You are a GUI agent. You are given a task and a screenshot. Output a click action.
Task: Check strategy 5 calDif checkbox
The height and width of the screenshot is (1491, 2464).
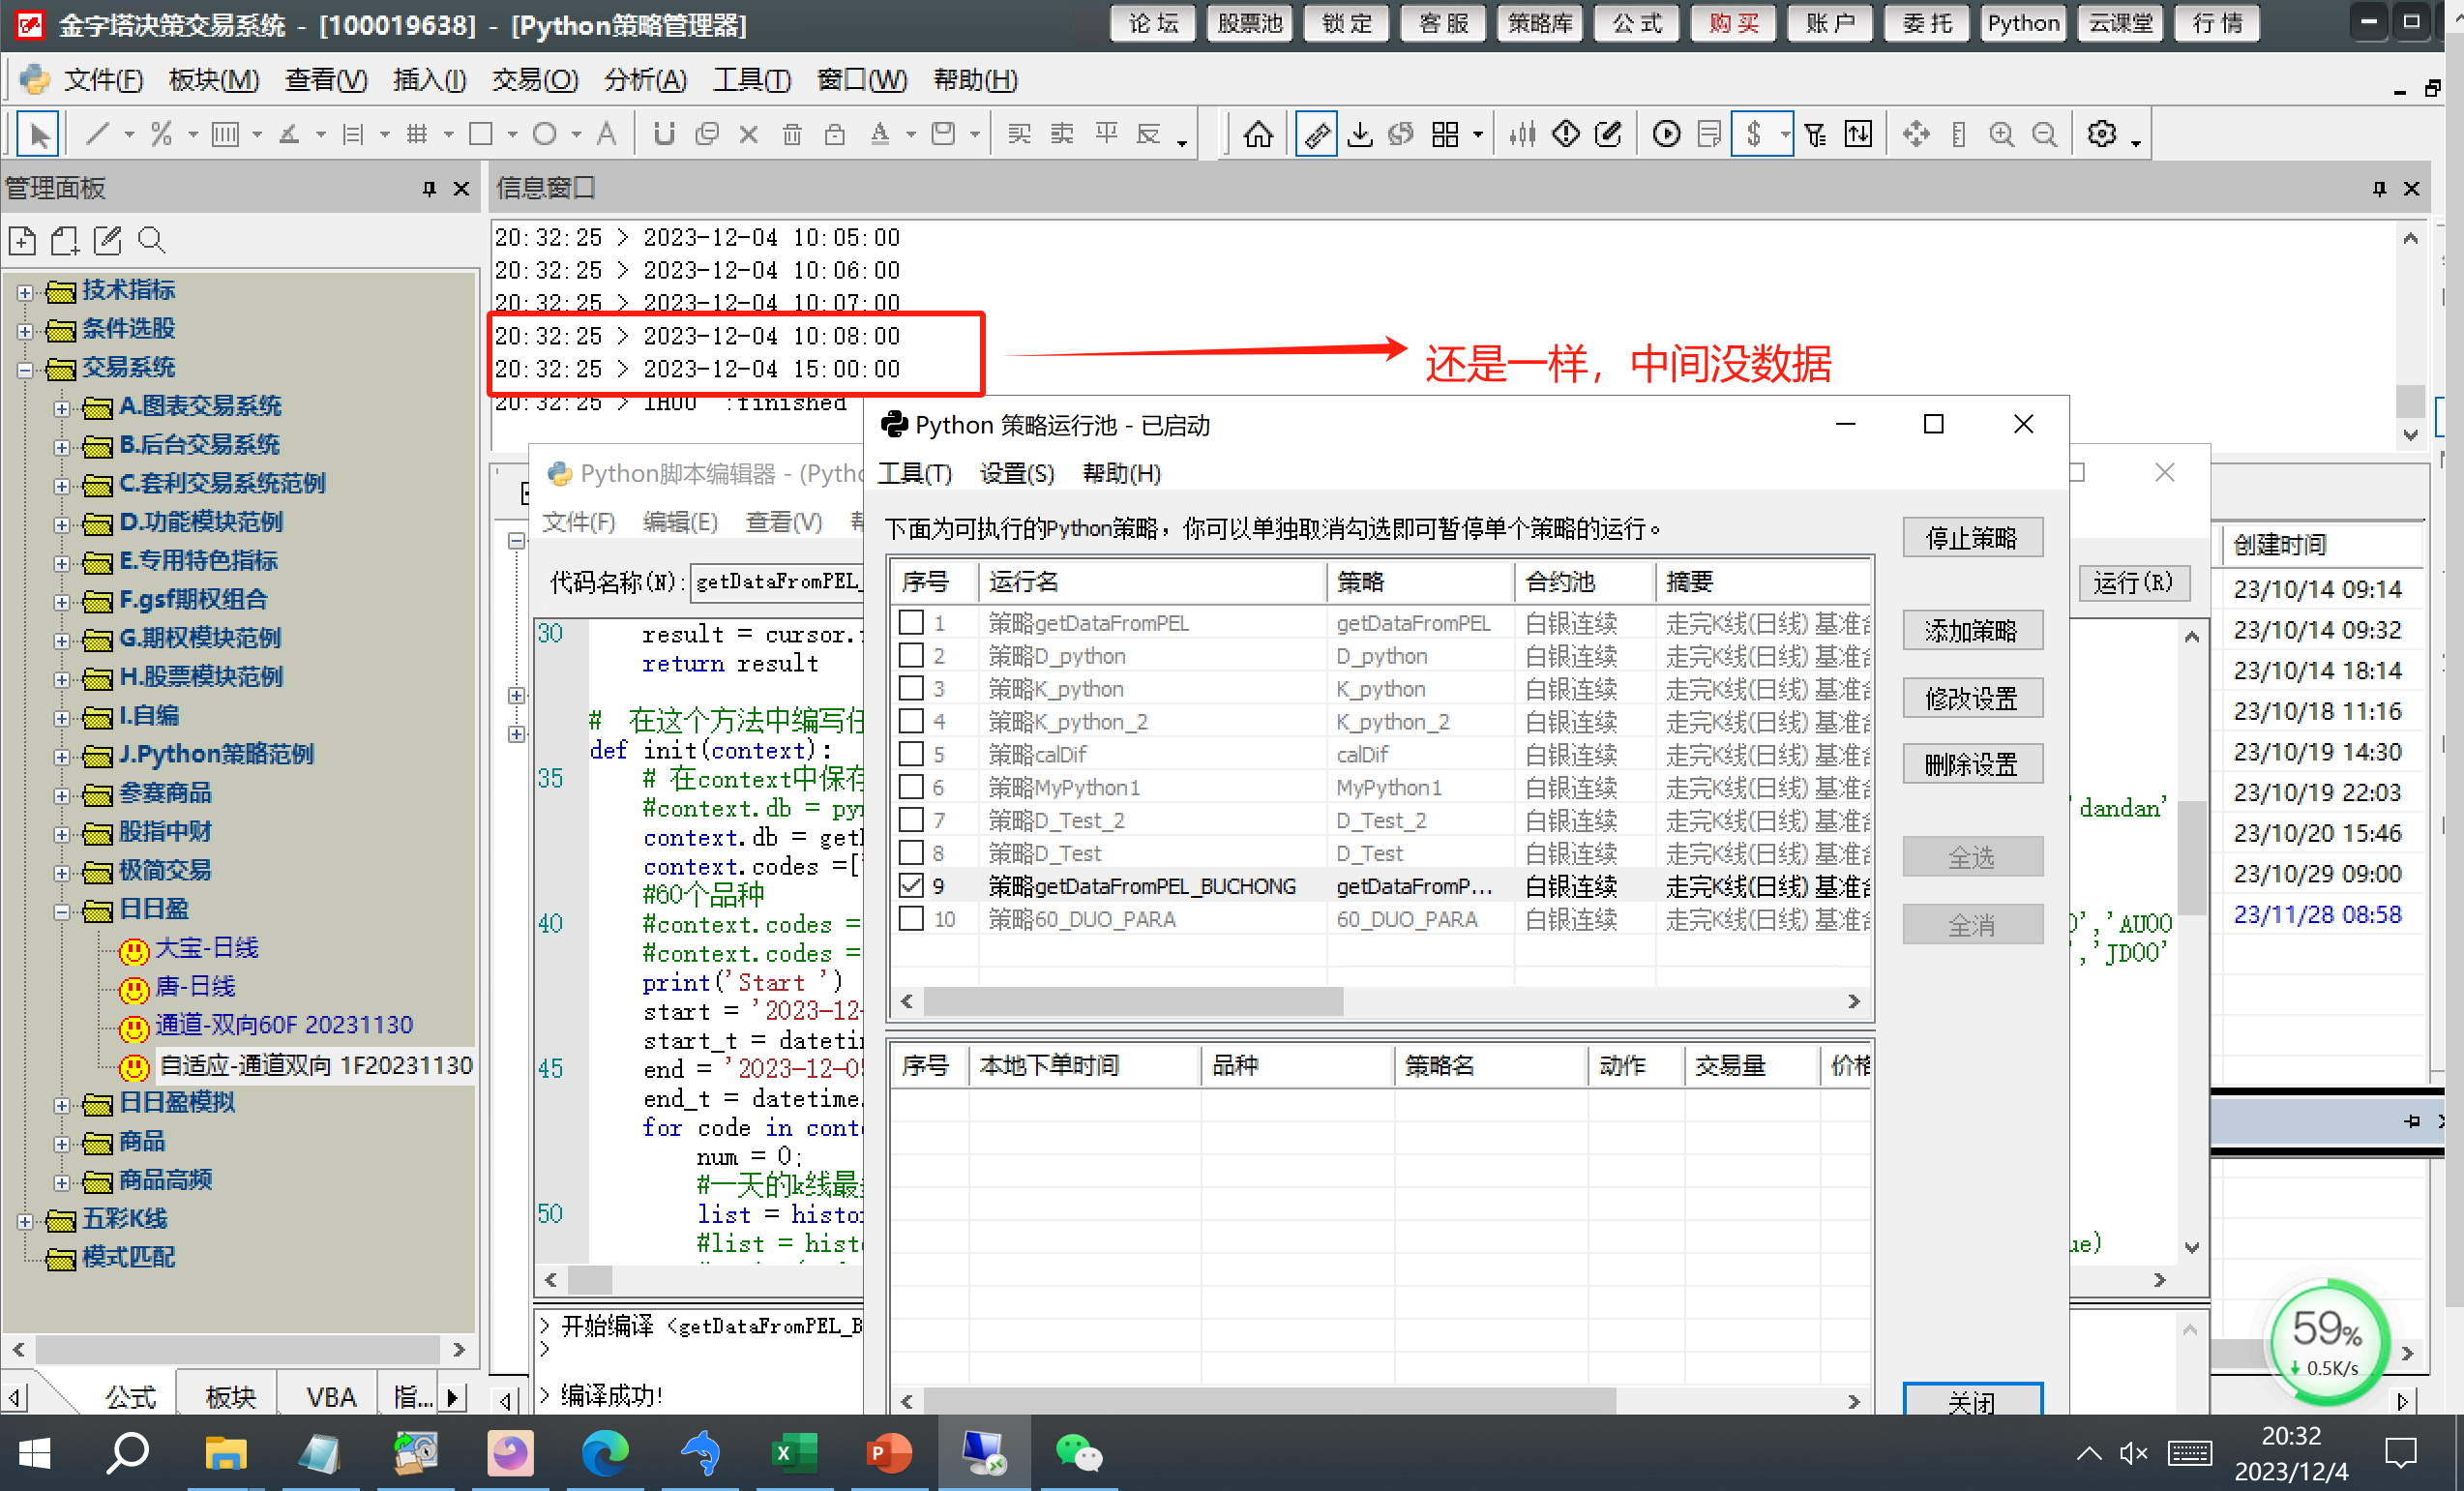point(911,754)
